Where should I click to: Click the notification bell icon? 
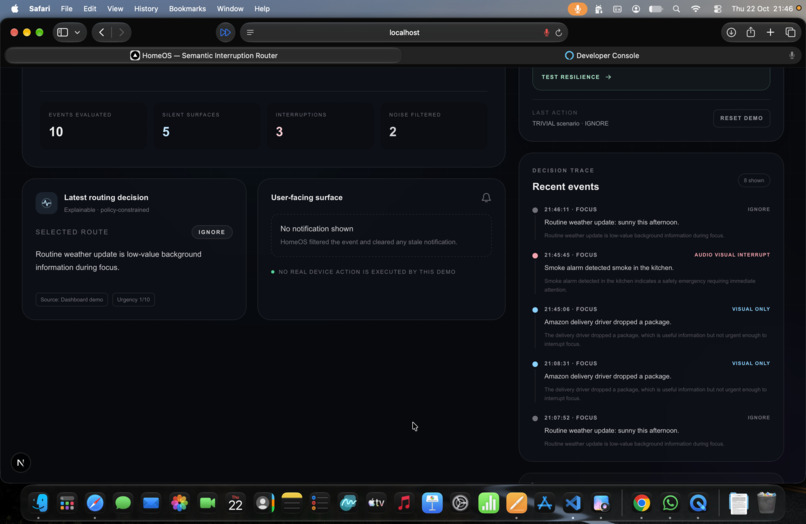click(x=486, y=197)
